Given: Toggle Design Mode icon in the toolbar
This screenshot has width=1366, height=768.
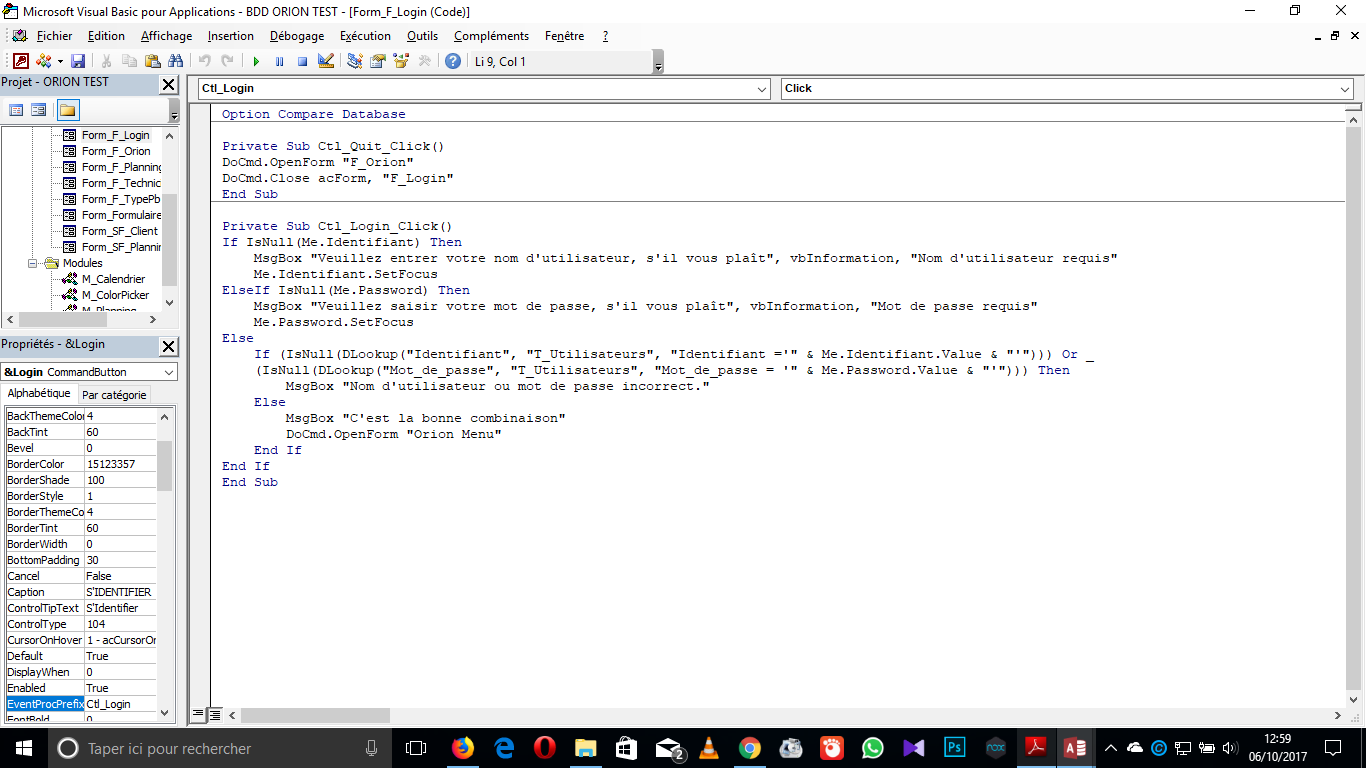Looking at the screenshot, I should click(325, 61).
